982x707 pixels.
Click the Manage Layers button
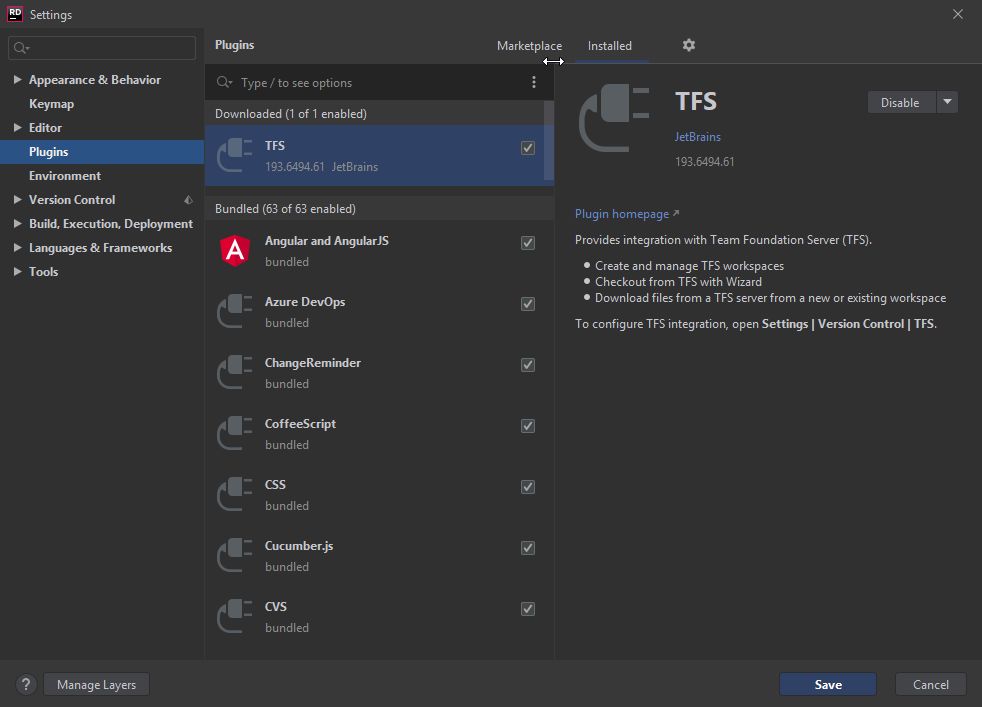point(96,684)
